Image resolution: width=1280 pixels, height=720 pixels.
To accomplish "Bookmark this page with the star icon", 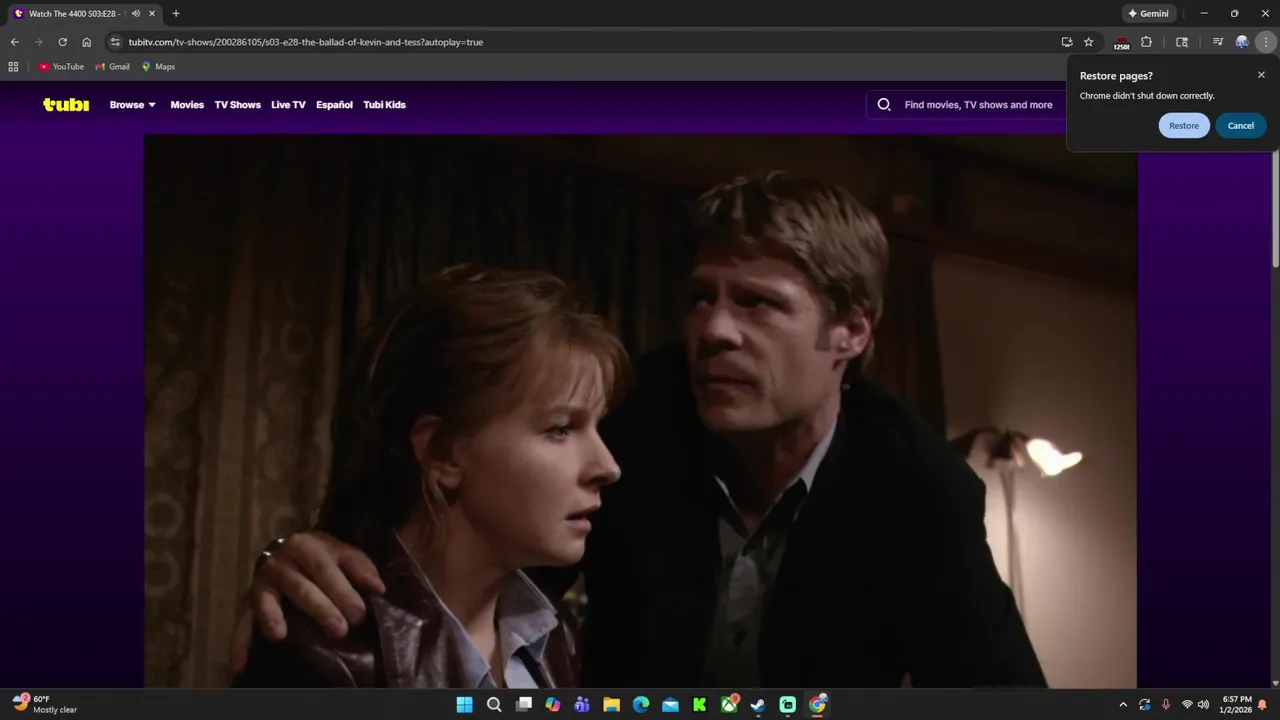I will pos(1089,42).
